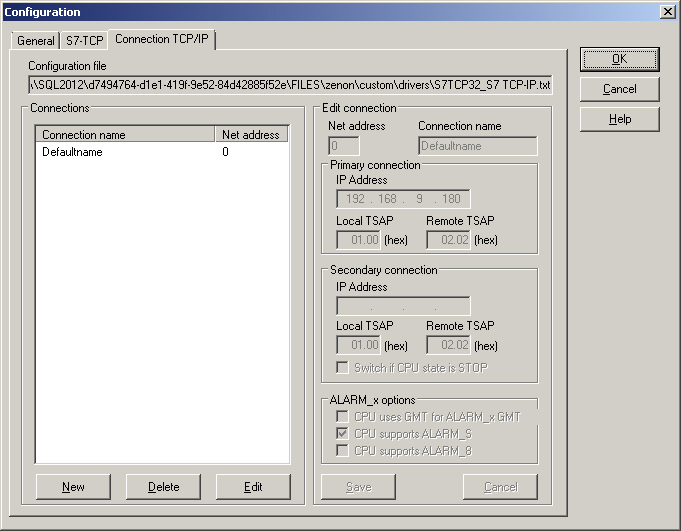The image size is (681, 531).
Task: Toggle CPU supports ALARM_S checkbox
Action: [x=344, y=434]
